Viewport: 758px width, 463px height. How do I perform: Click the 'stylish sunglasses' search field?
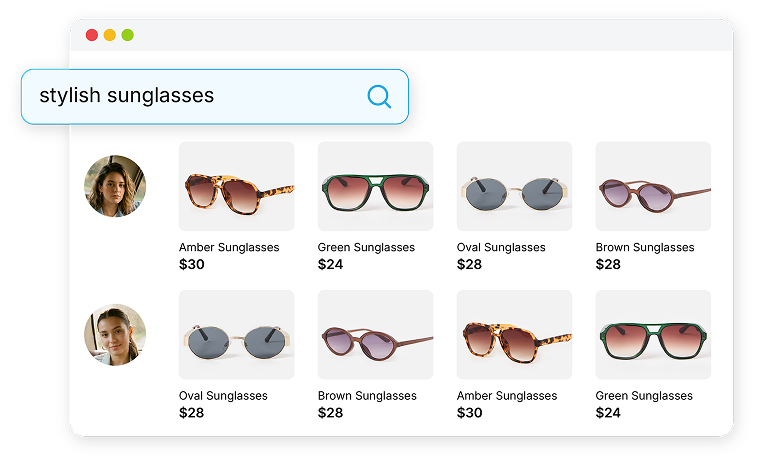(215, 97)
